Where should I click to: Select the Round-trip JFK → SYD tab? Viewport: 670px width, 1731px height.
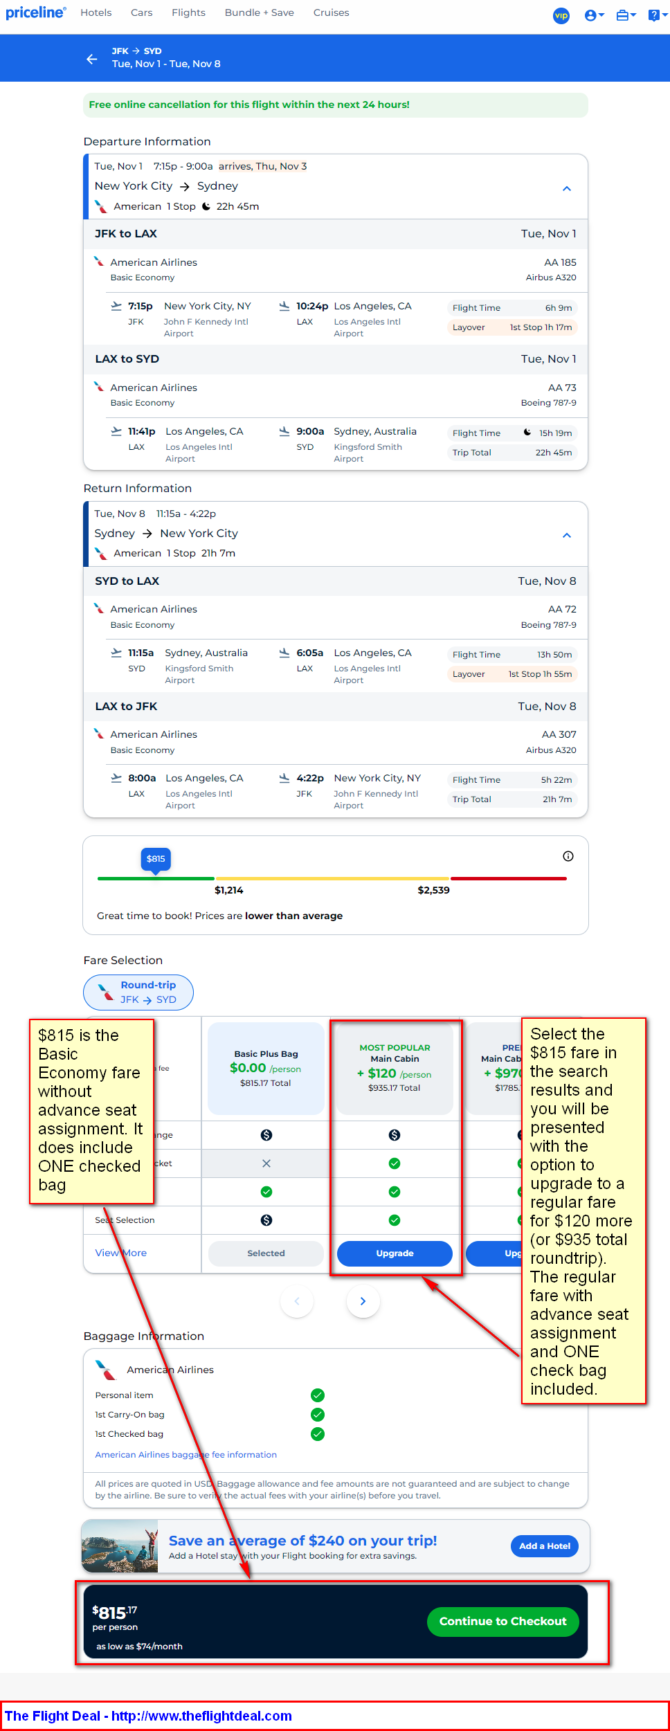[139, 992]
